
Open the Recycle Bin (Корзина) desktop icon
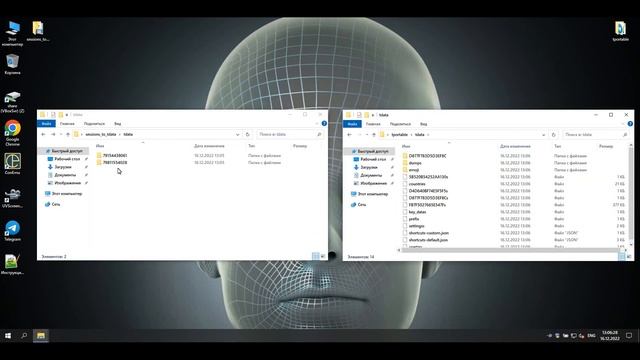point(12,64)
